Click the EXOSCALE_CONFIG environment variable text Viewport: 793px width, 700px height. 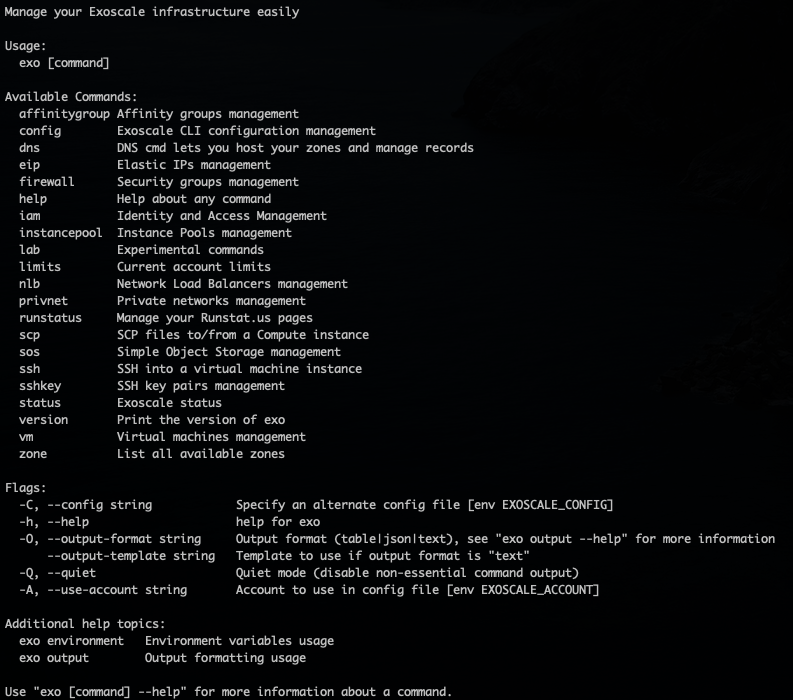(x=555, y=505)
